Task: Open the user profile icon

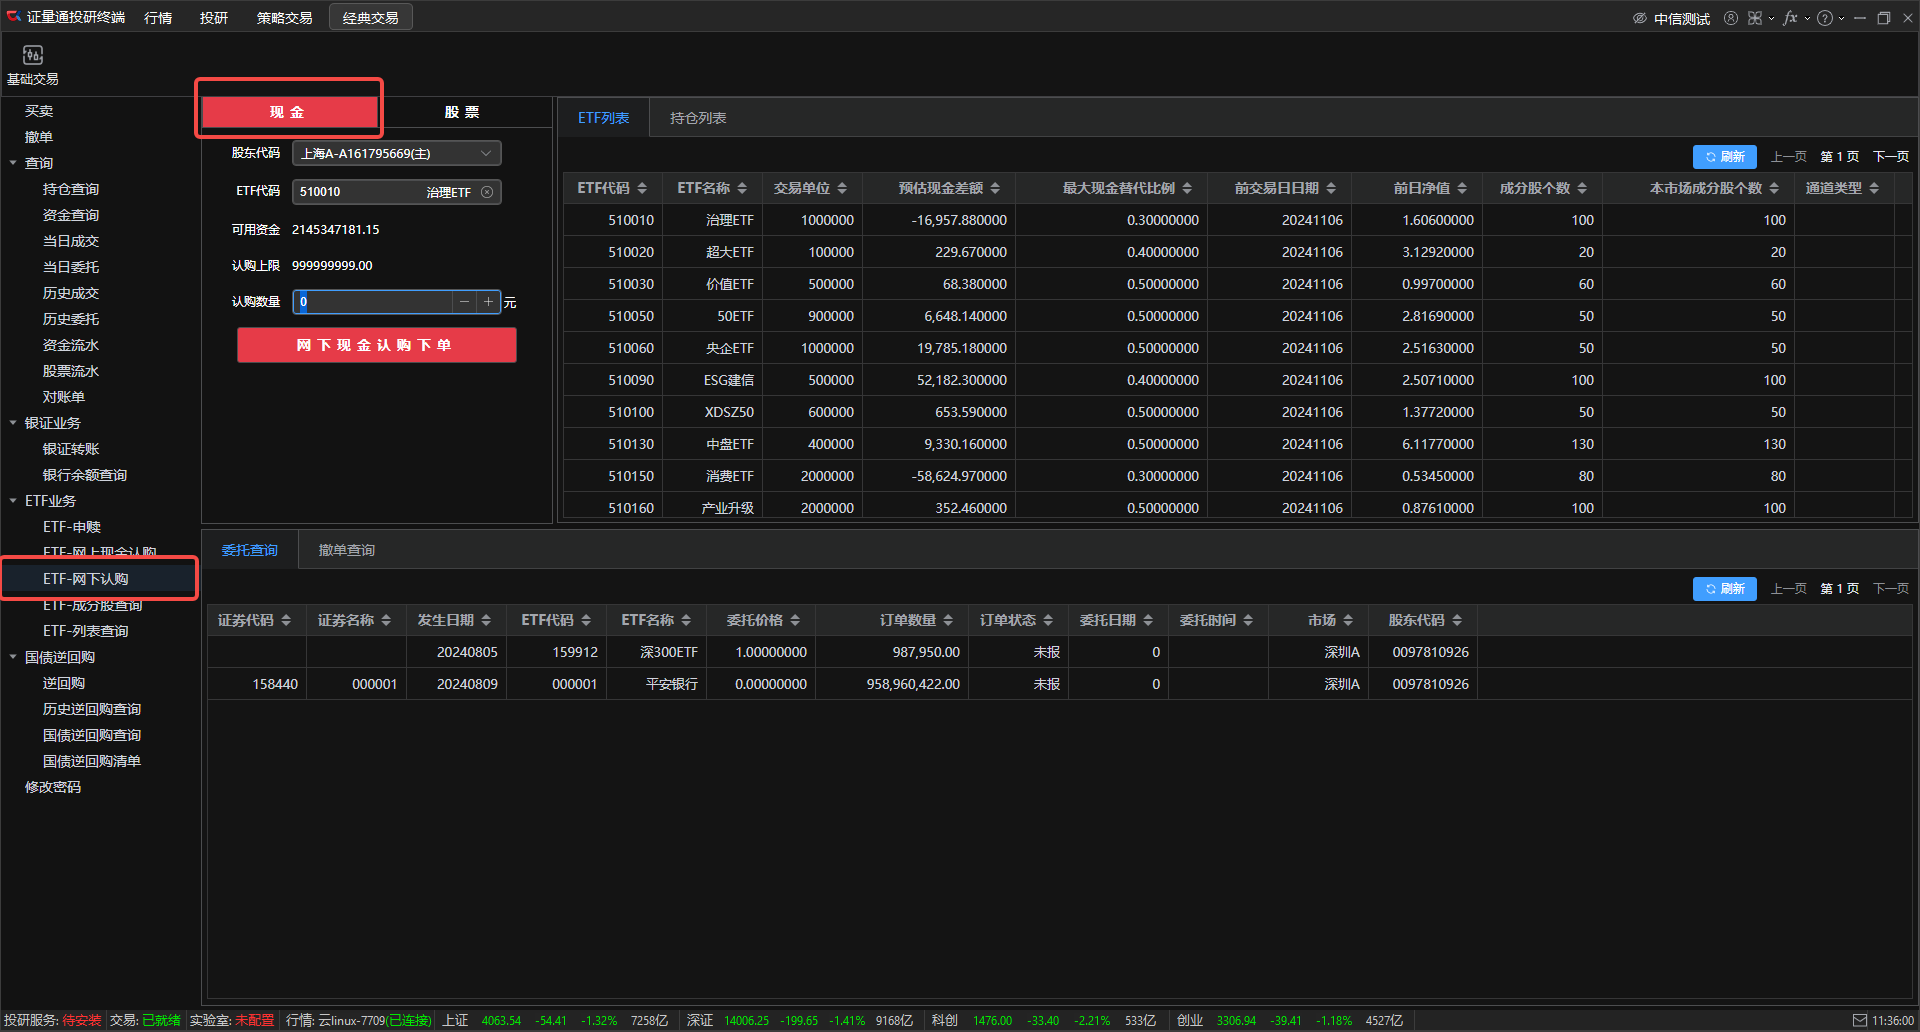Action: [1731, 18]
